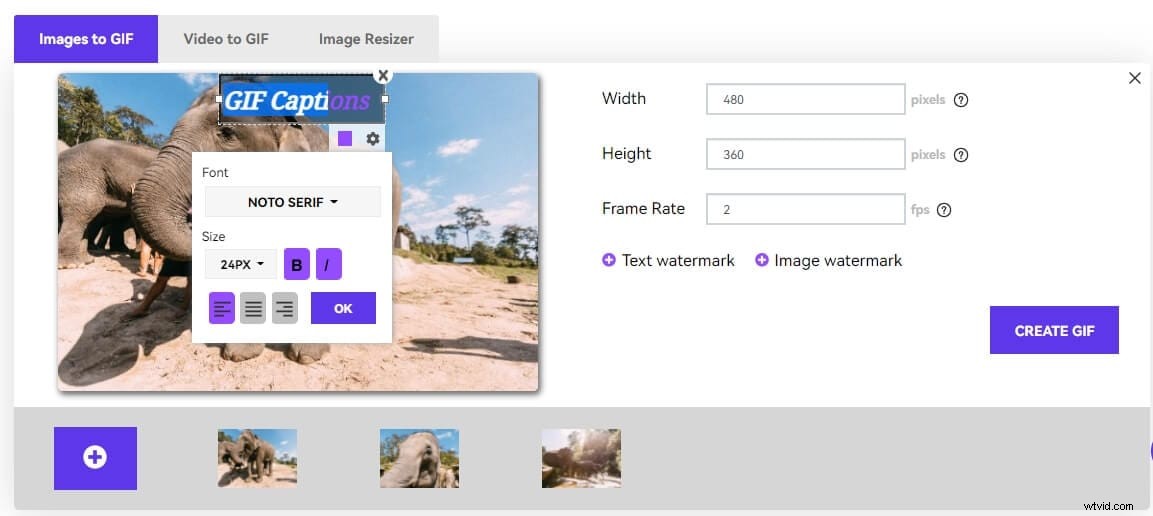The image size is (1153, 516).
Task: Go to the Image Resizer tab
Action: [366, 39]
